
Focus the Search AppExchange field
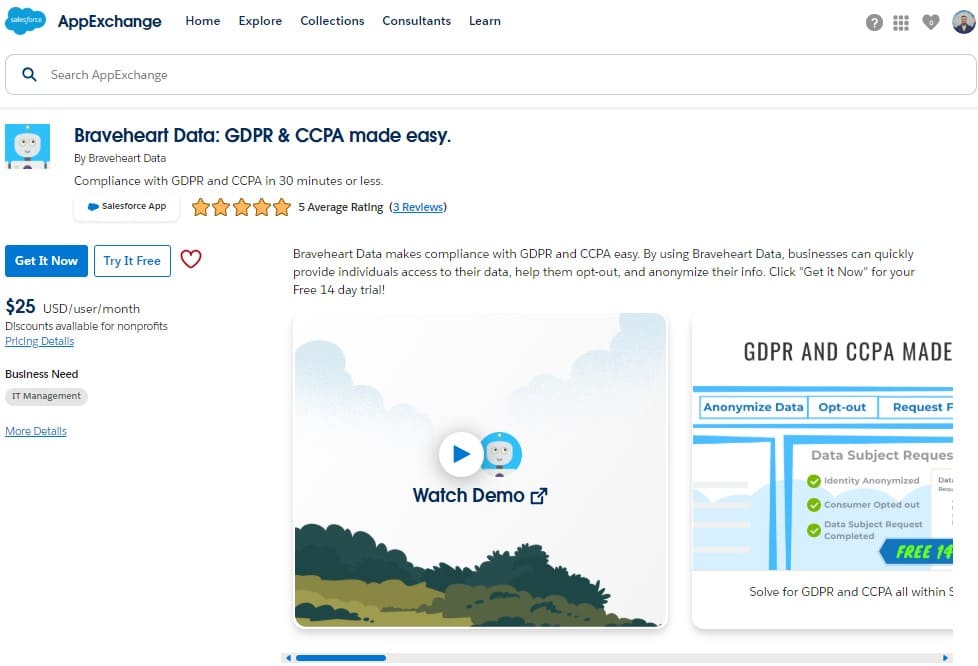click(491, 75)
